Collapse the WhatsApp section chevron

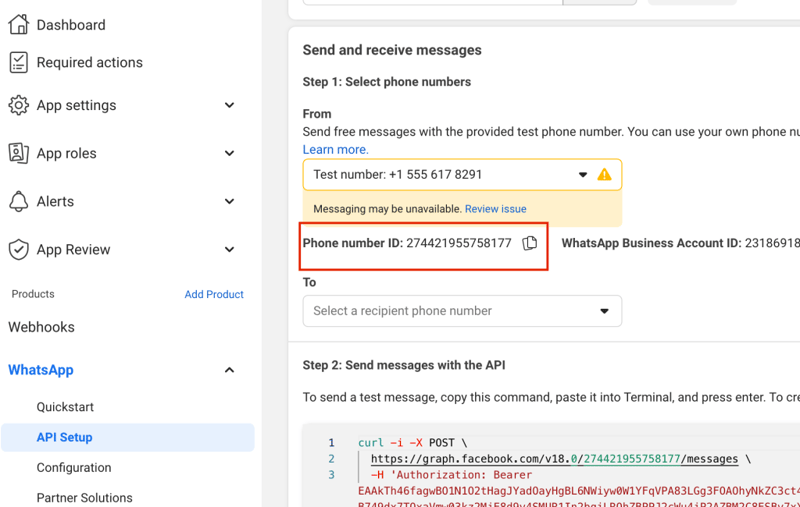pyautogui.click(x=229, y=370)
